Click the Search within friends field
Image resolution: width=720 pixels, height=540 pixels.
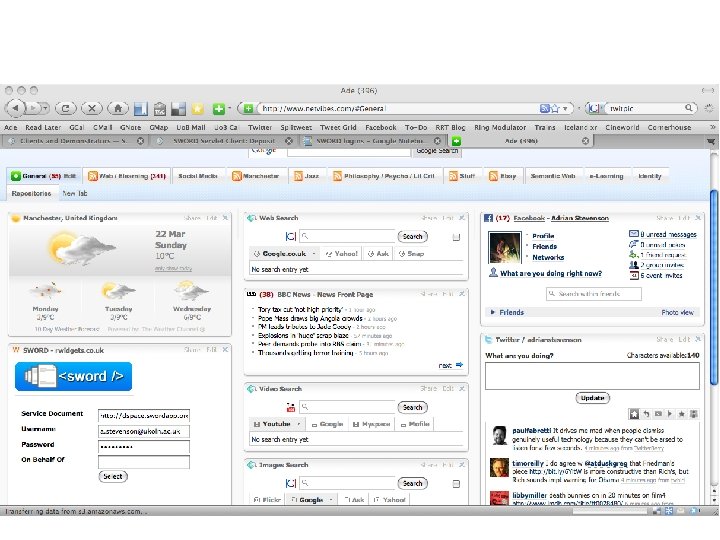[x=594, y=293]
